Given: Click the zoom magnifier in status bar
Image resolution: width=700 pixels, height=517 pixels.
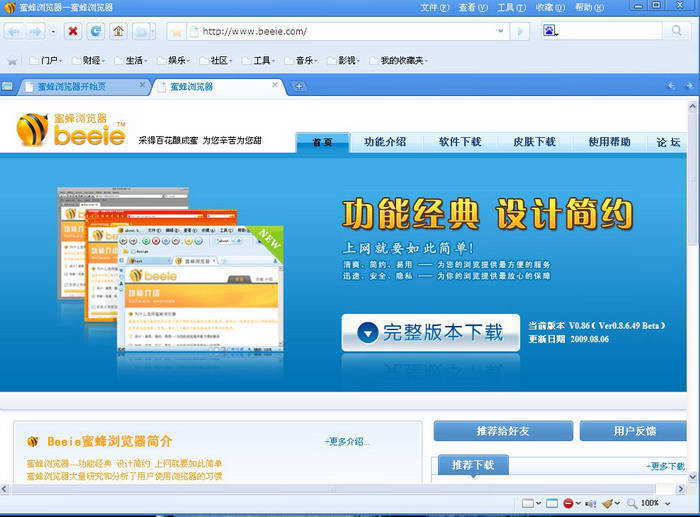Looking at the screenshot, I should point(632,503).
